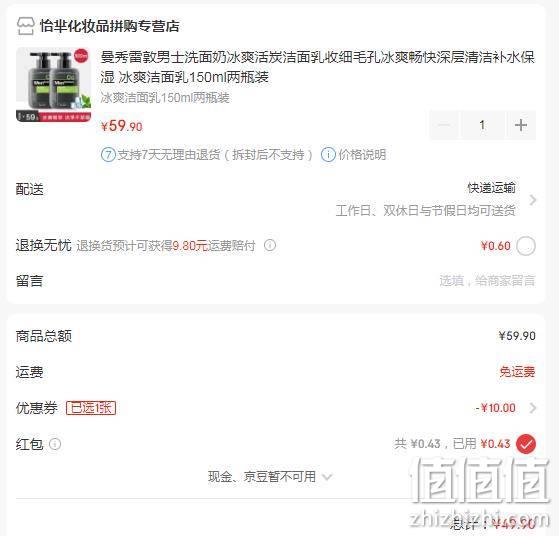
Task: Click the store icon beside the shop name
Action: (26, 26)
